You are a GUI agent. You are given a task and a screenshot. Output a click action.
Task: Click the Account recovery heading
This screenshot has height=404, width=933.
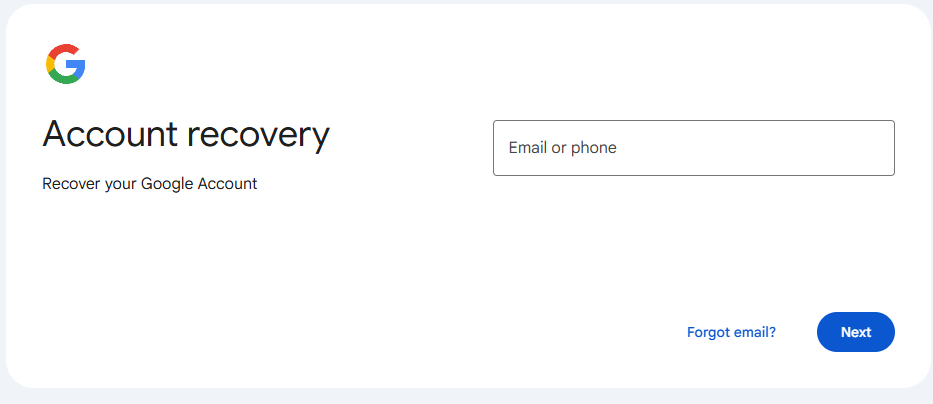click(186, 134)
